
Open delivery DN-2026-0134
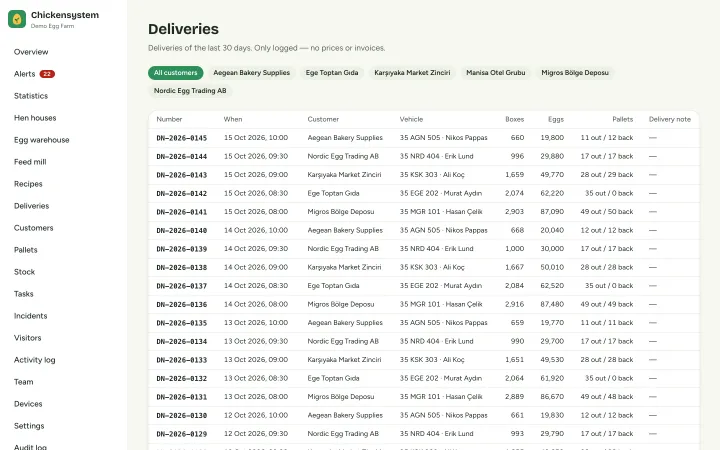182,342
